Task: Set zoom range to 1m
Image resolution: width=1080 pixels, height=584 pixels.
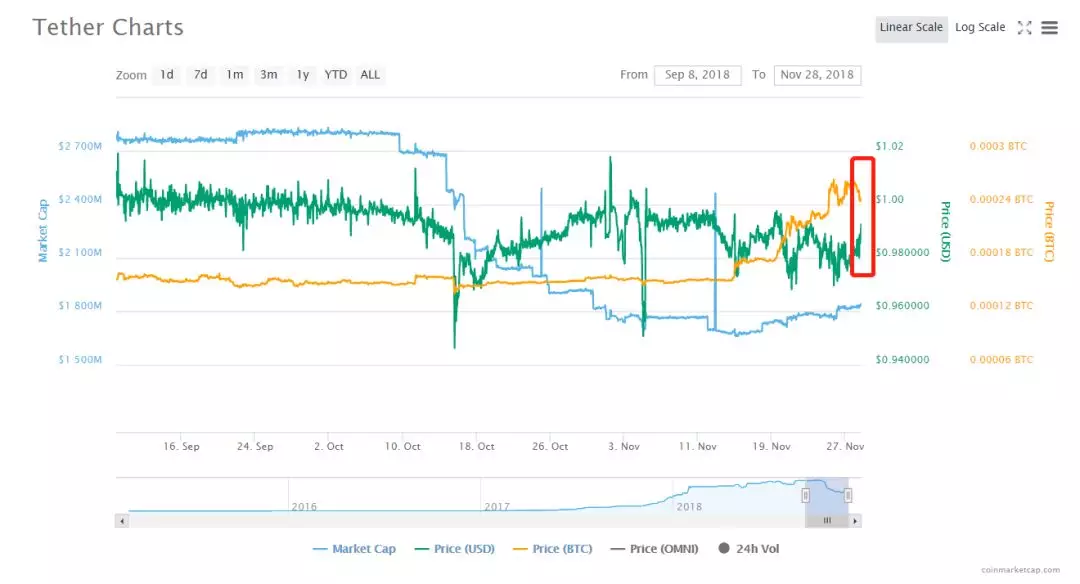Action: 234,74
